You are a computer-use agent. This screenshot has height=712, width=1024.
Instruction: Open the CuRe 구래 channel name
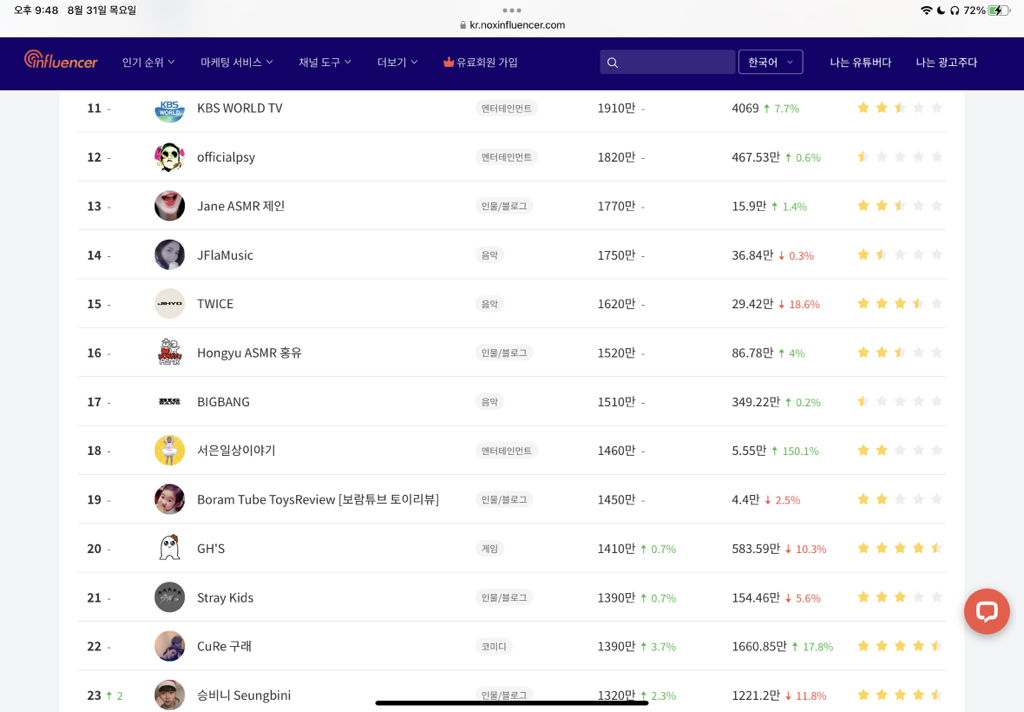click(224, 647)
